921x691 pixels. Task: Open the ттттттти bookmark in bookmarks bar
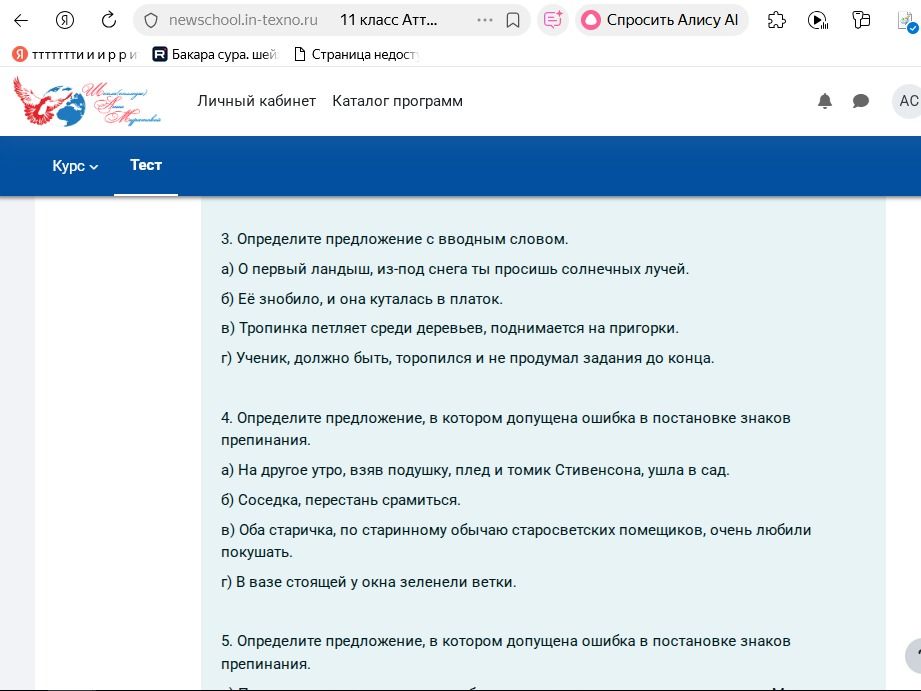coord(75,55)
